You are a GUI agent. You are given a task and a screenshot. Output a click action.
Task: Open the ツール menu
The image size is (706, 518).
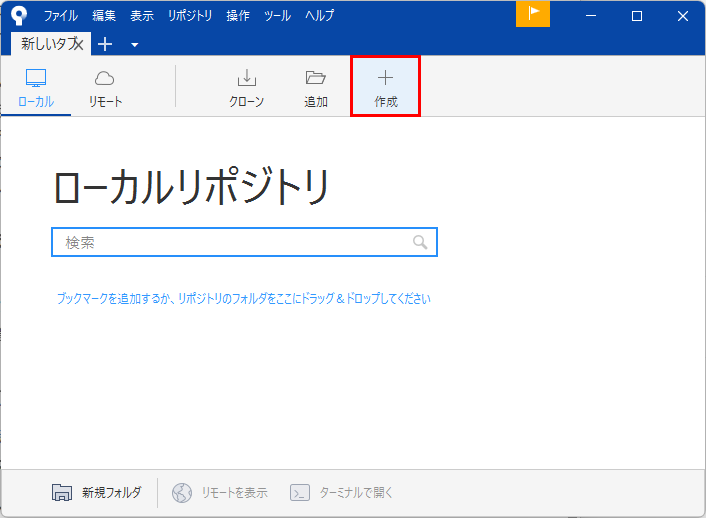(x=277, y=16)
